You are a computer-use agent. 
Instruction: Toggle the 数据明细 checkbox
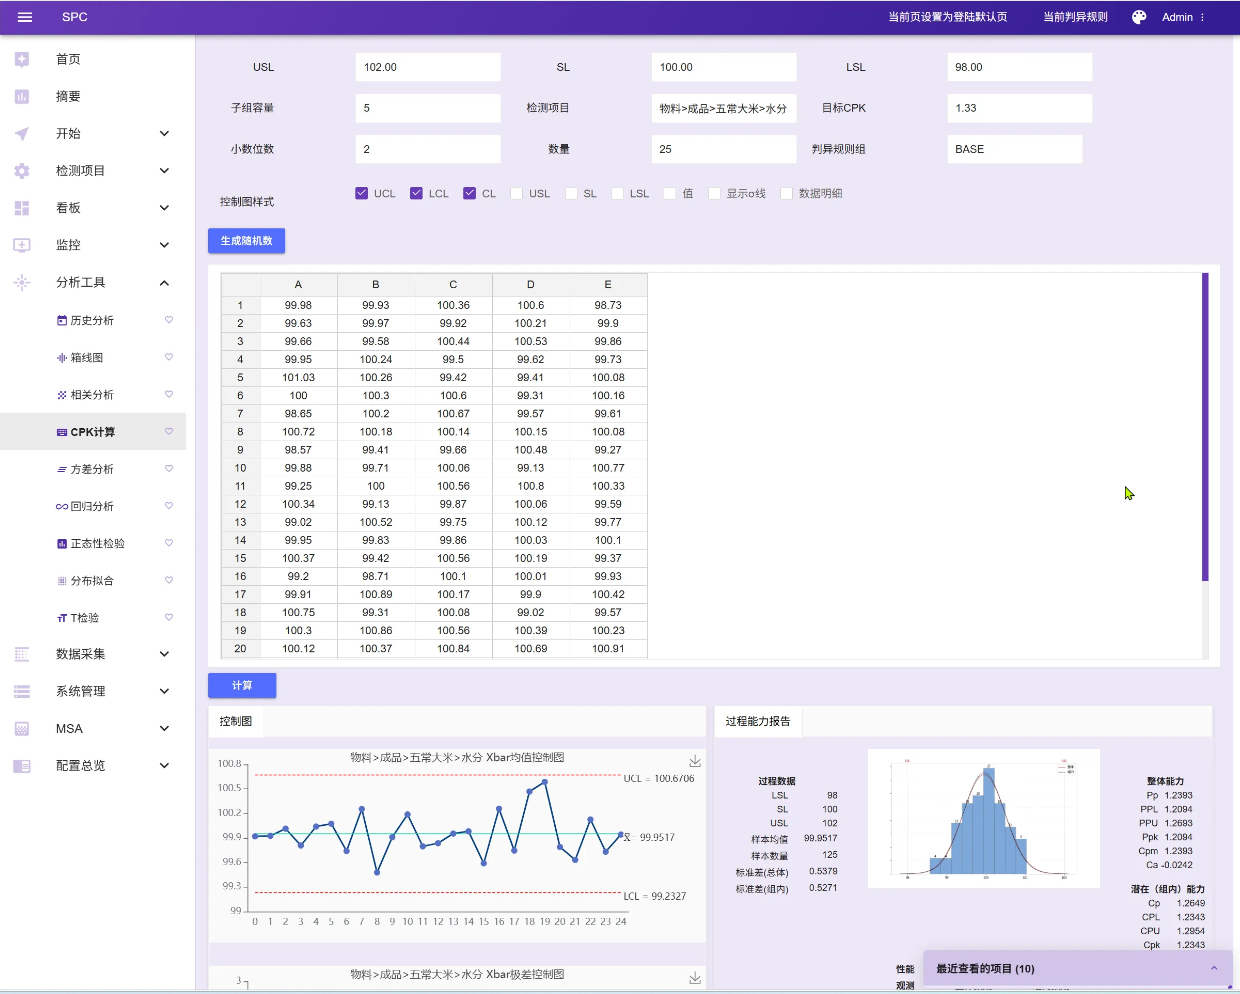point(786,193)
